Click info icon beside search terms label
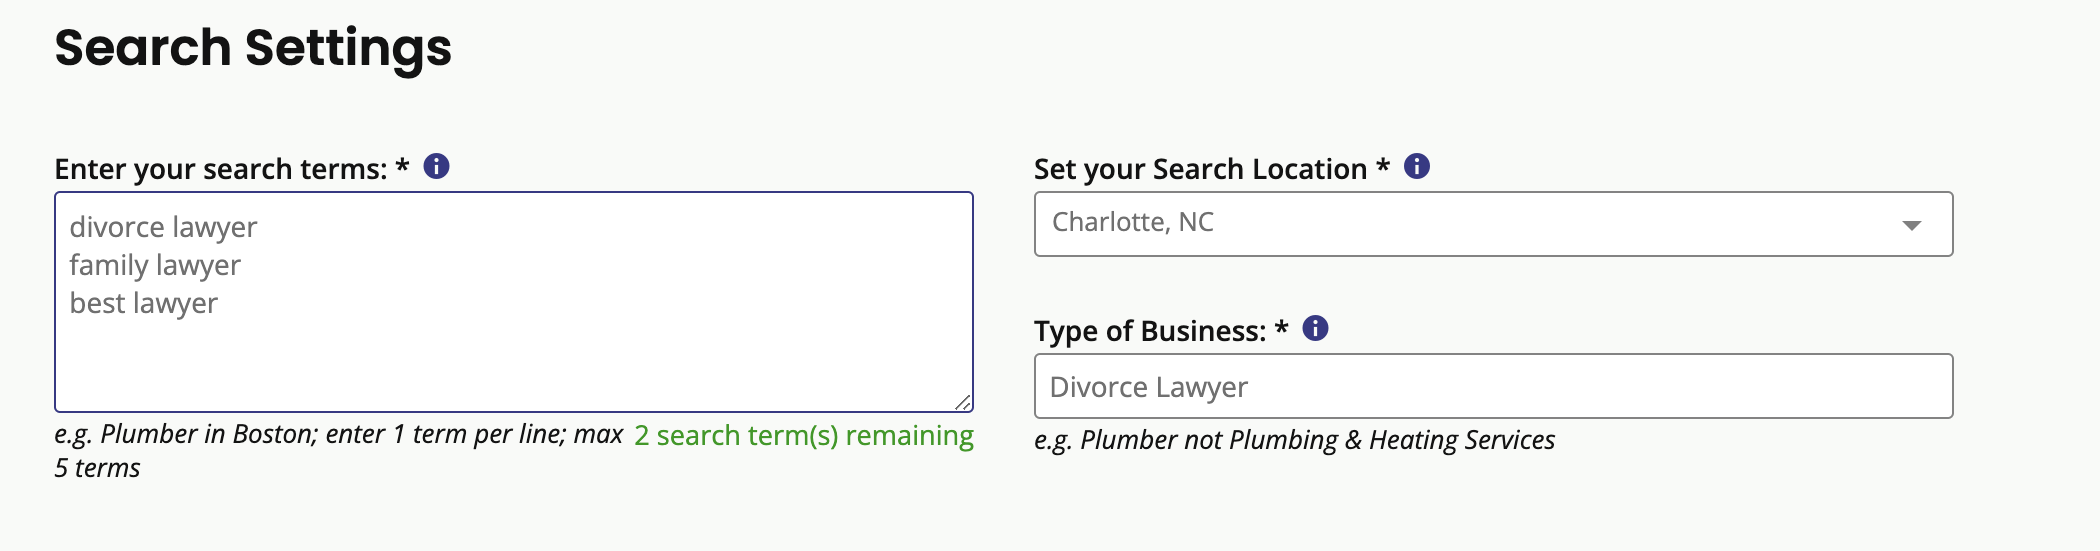The width and height of the screenshot is (2100, 551). [x=436, y=166]
